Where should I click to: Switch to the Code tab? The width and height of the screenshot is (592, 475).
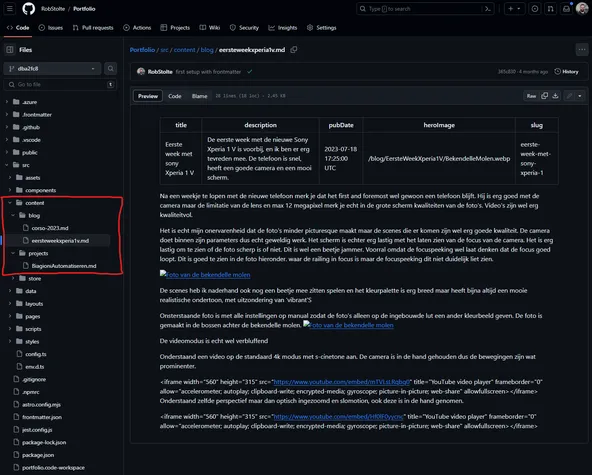pyautogui.click(x=18, y=28)
